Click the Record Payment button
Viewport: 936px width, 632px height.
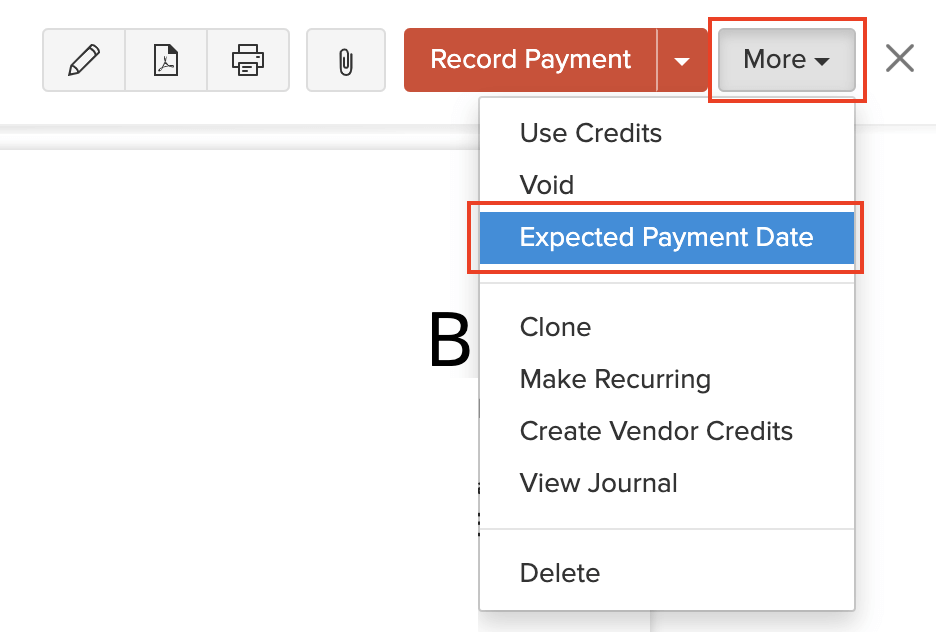[530, 59]
